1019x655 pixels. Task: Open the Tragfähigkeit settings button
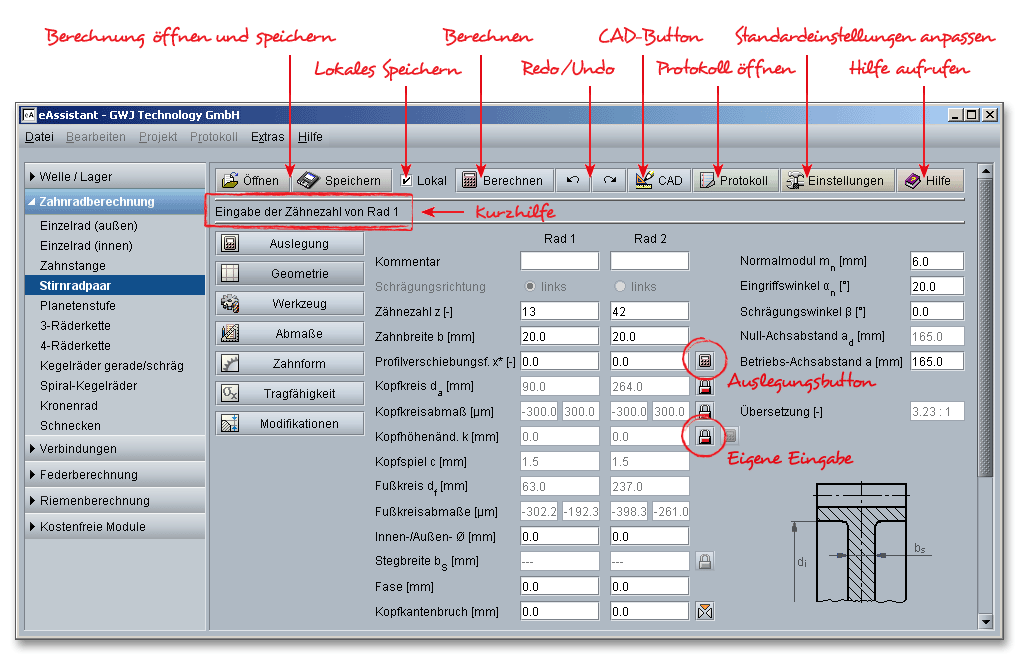pos(290,394)
